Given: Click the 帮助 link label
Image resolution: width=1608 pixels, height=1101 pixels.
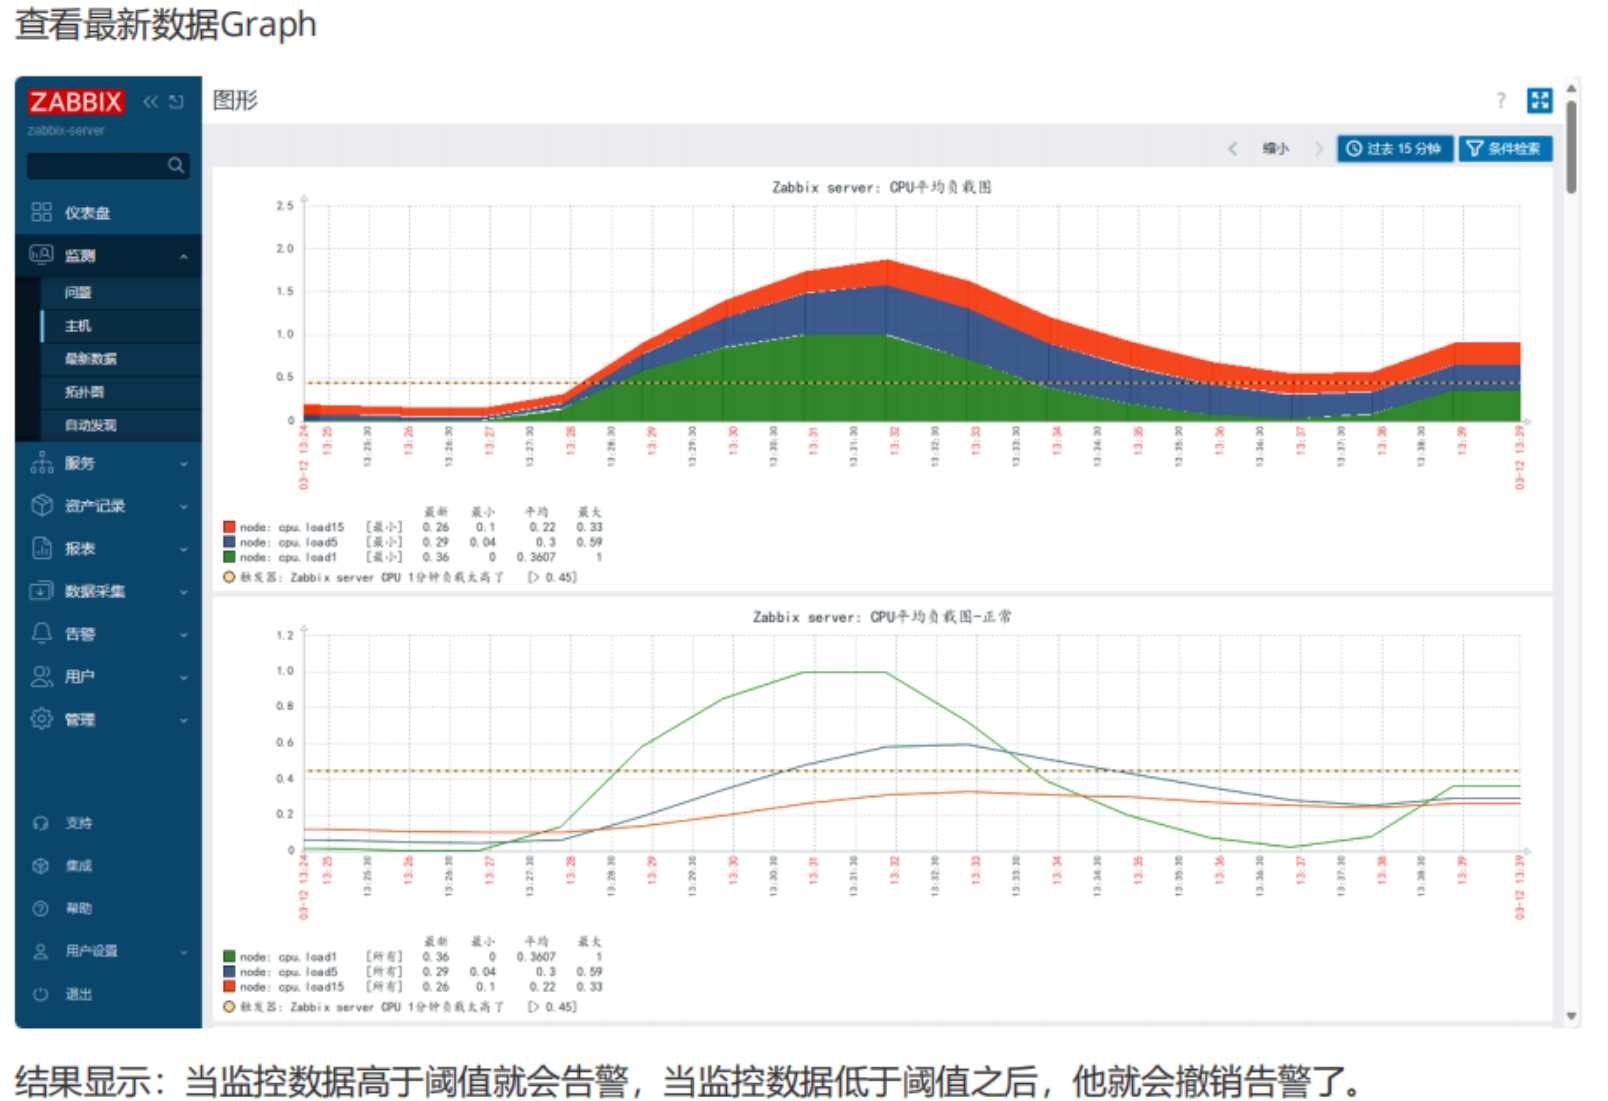Looking at the screenshot, I should click(x=79, y=909).
